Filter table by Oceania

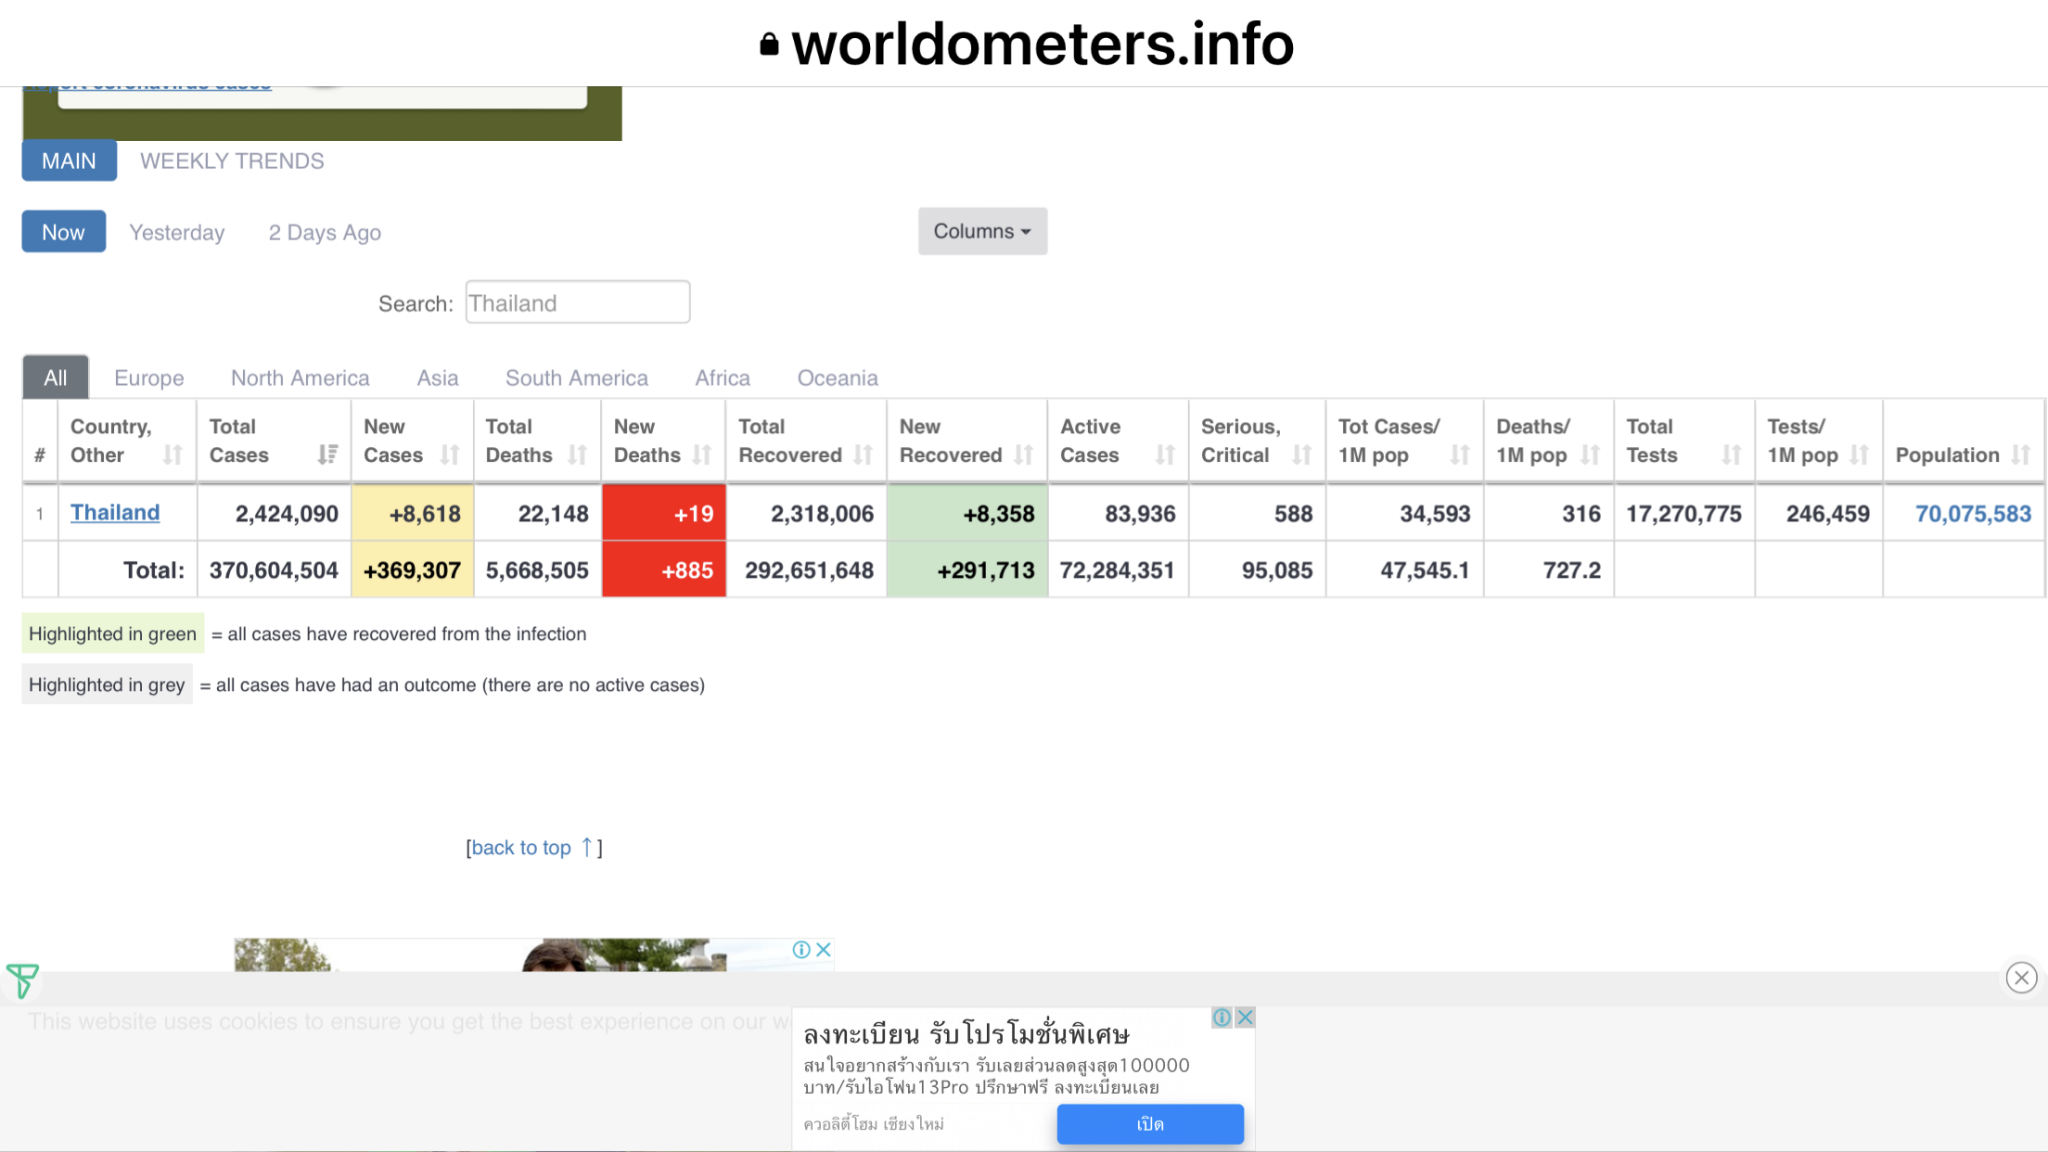(838, 378)
